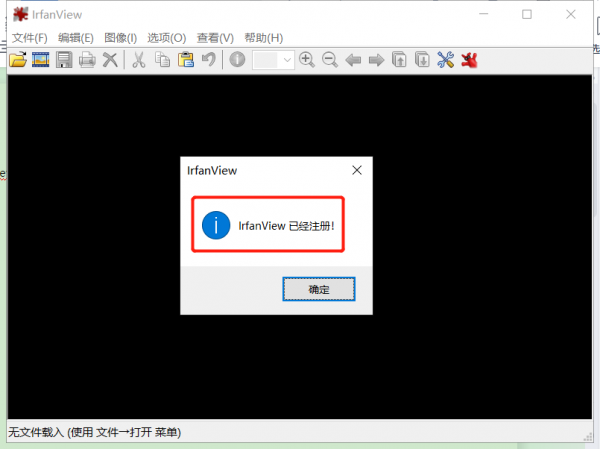Open Properties/Settings wrench icon

click(446, 60)
